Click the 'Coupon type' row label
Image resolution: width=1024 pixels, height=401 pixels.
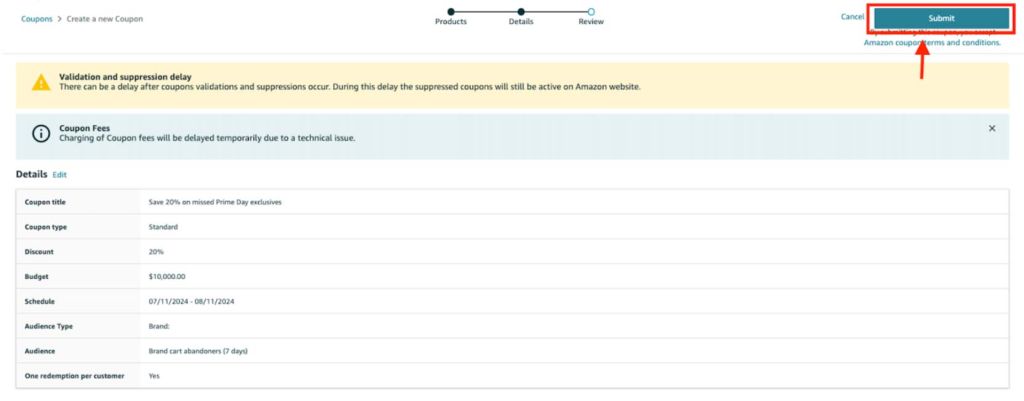click(46, 227)
